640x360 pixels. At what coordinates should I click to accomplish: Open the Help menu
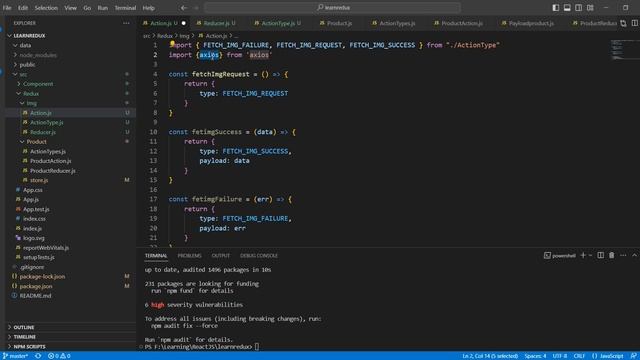click(x=149, y=8)
